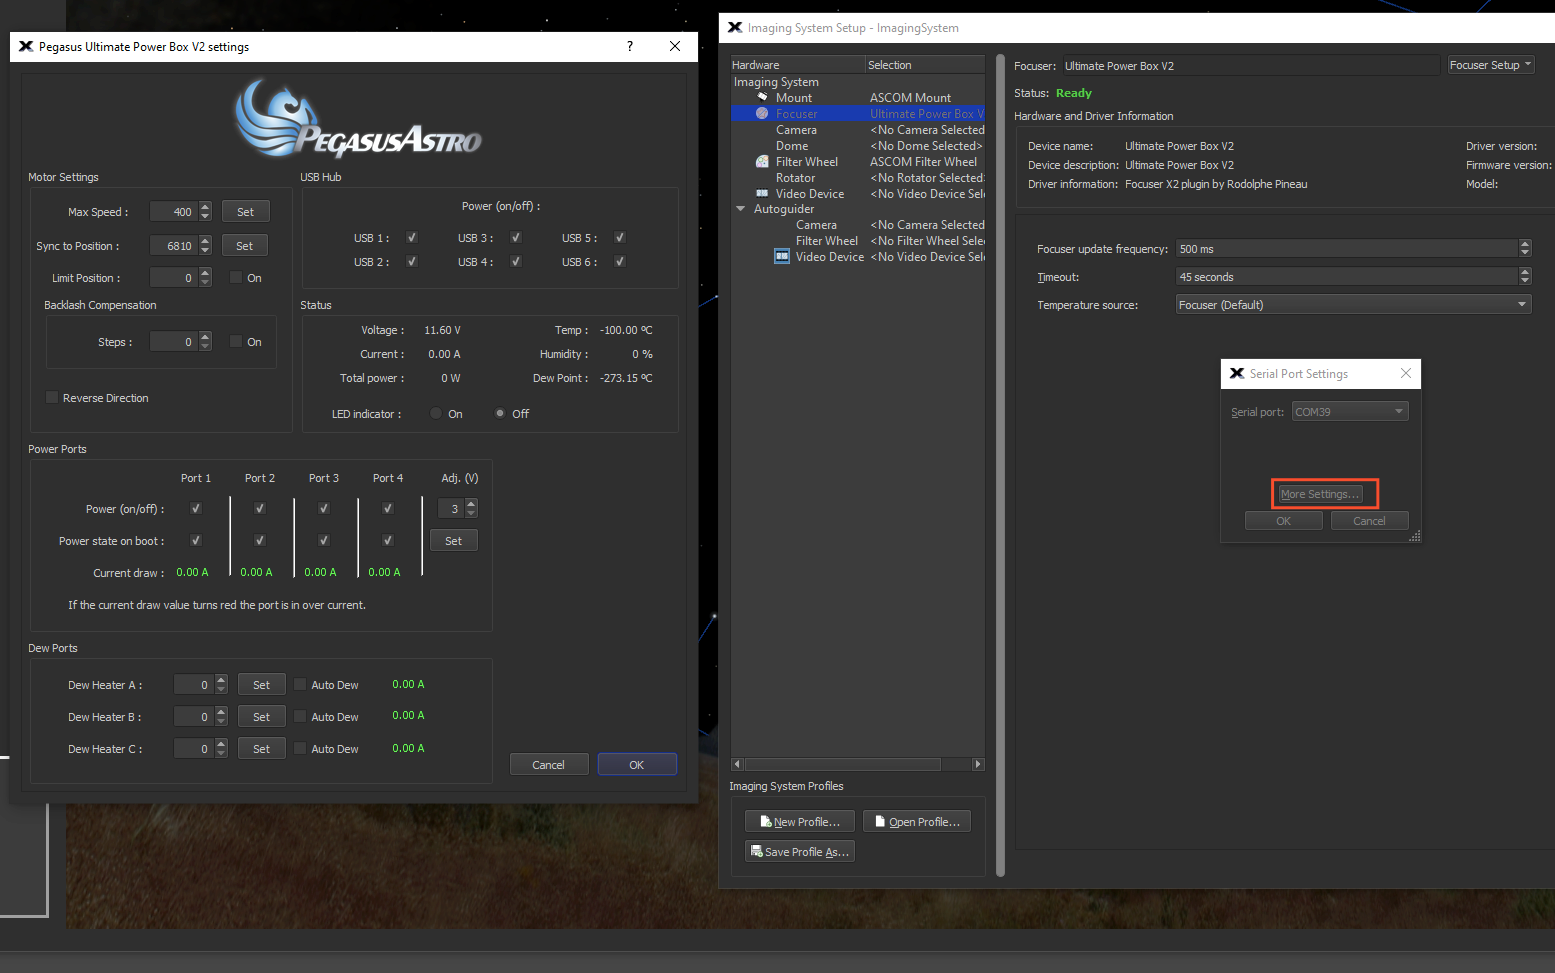Select Filter Wheel under Autoguider

coord(858,240)
